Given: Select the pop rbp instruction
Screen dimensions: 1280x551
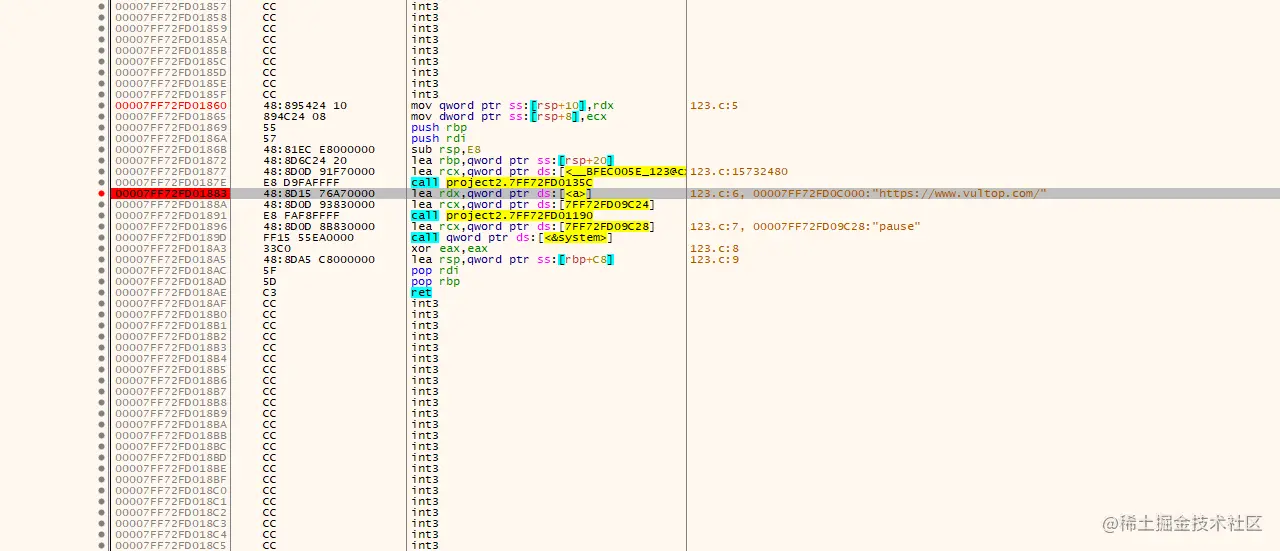Looking at the screenshot, I should click(435, 281).
